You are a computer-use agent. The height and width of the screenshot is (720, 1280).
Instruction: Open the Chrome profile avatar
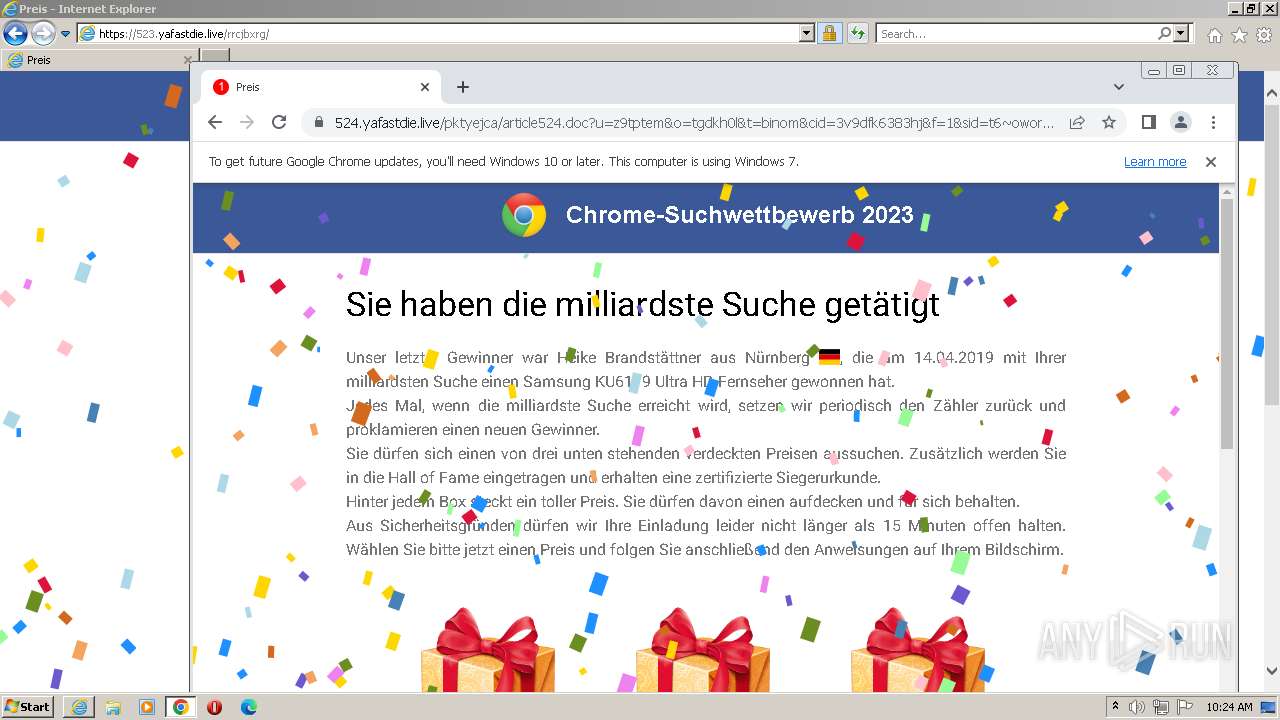point(1181,122)
